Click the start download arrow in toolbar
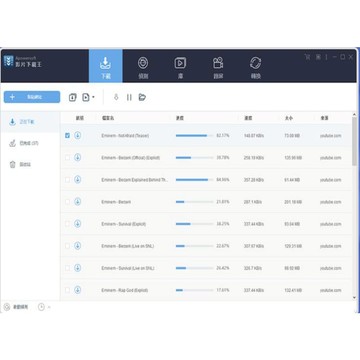This screenshot has height=360, width=360. (116, 97)
